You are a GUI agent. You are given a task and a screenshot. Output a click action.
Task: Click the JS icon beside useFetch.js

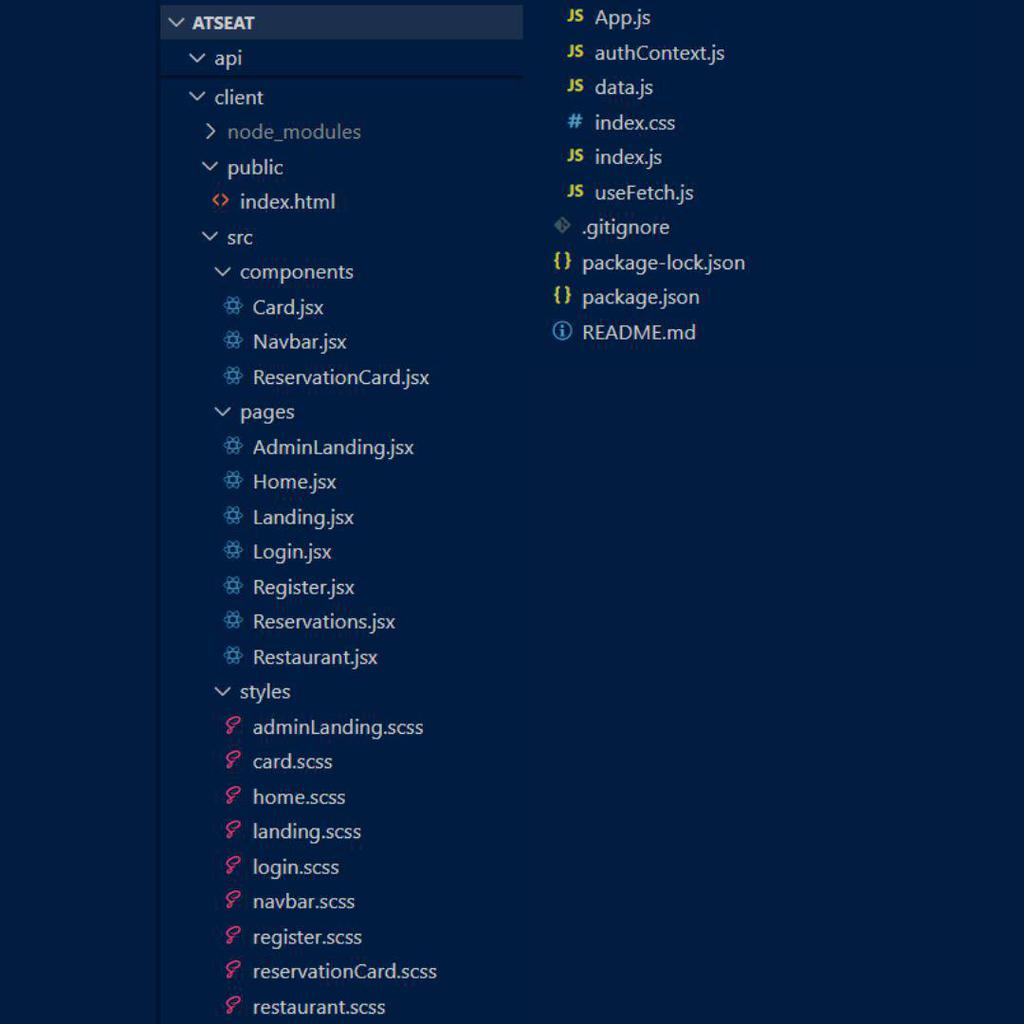[x=575, y=191]
